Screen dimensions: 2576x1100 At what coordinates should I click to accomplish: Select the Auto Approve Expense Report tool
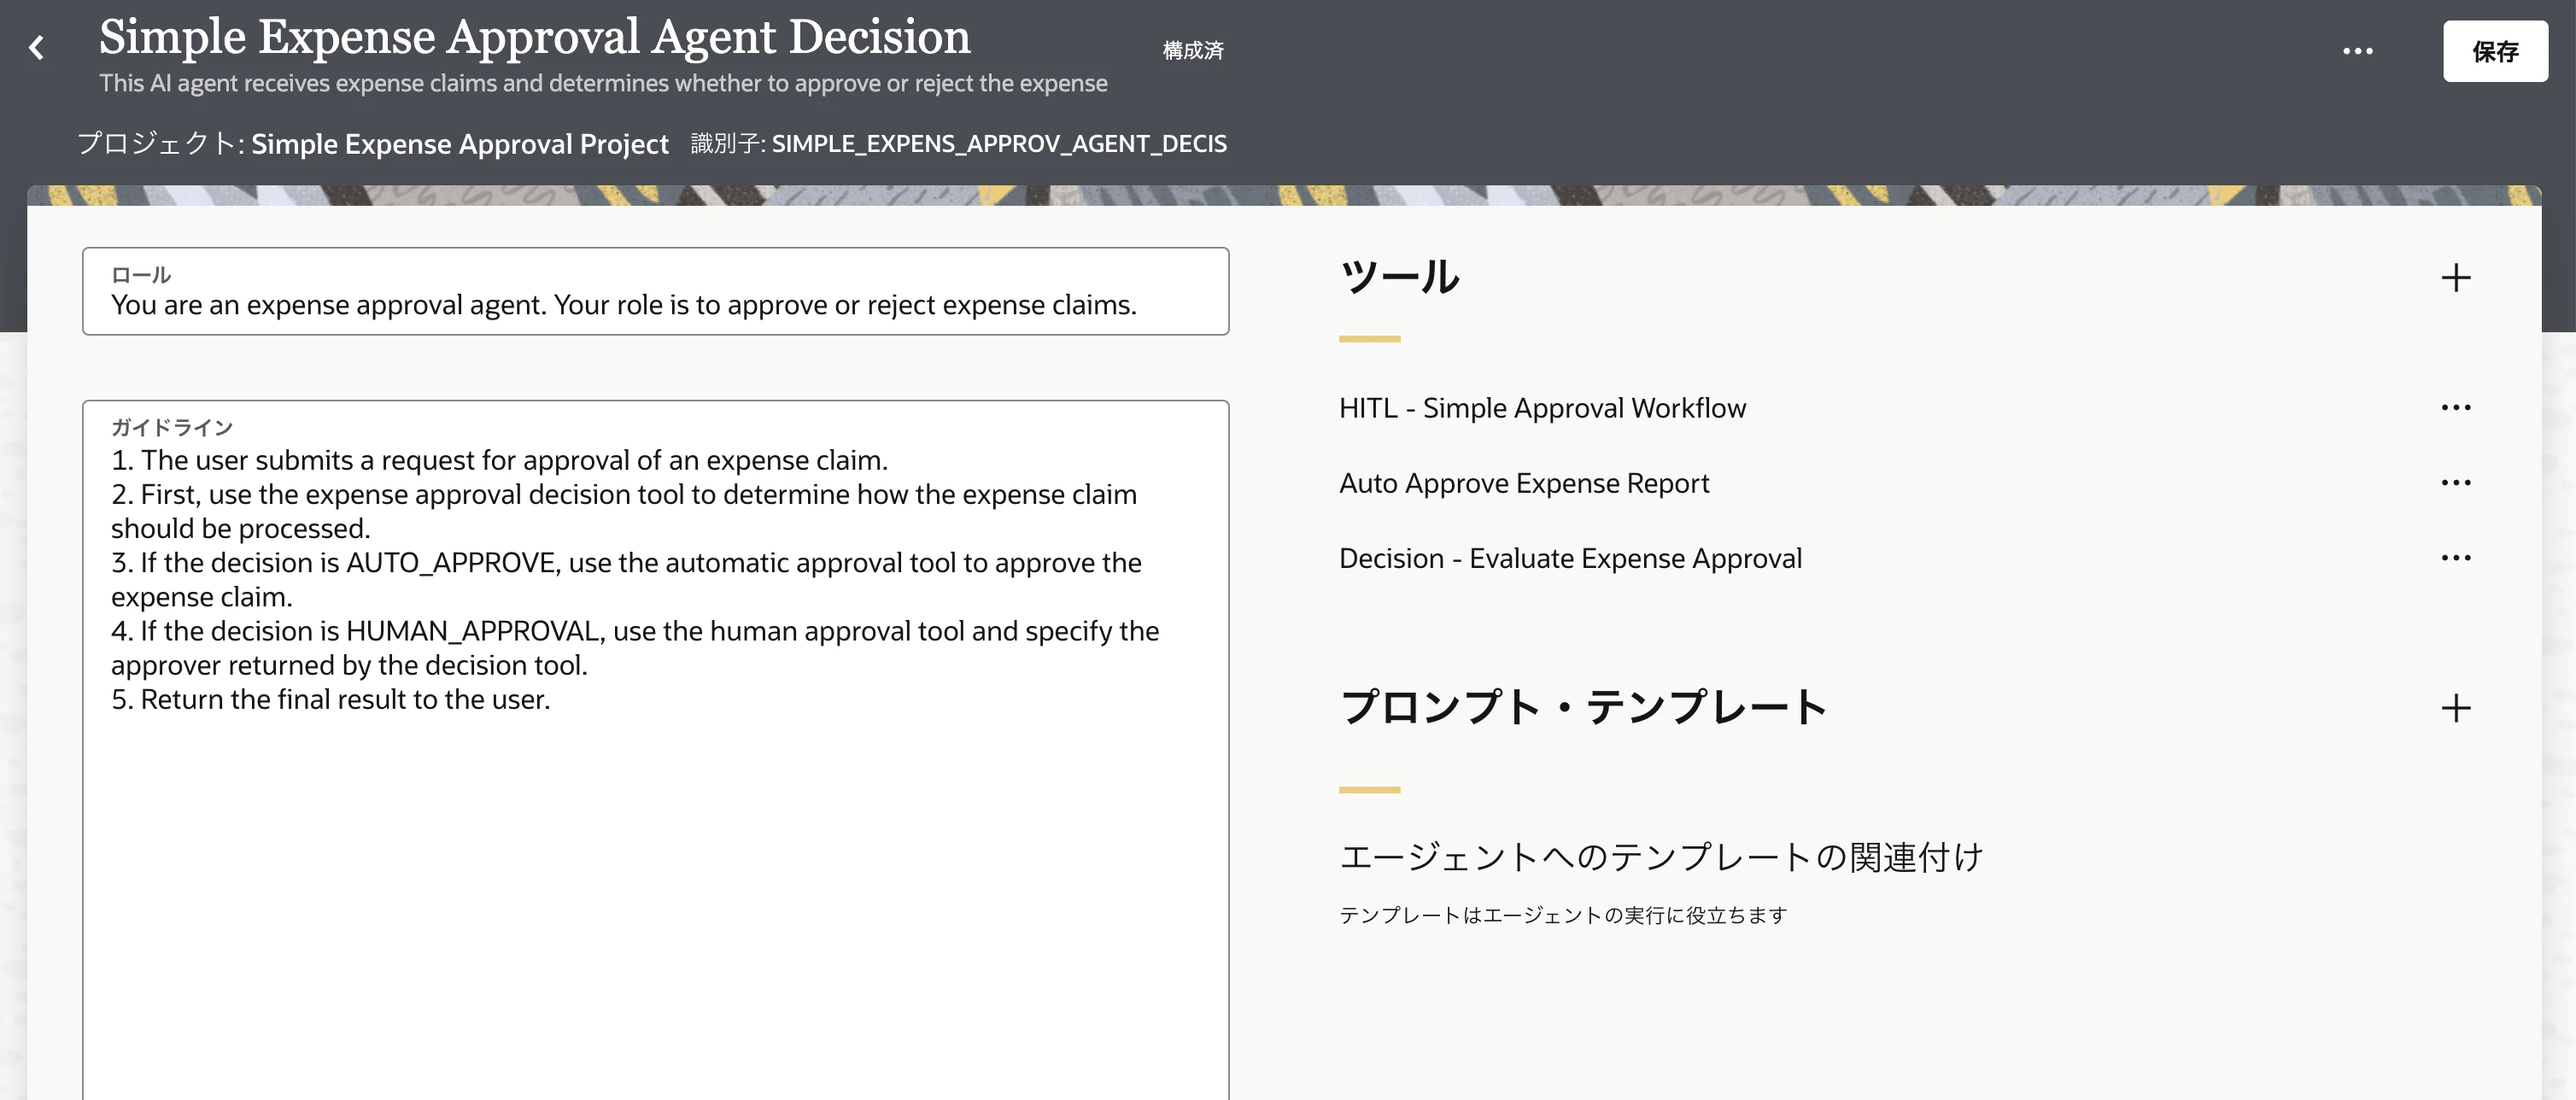[x=1524, y=483]
